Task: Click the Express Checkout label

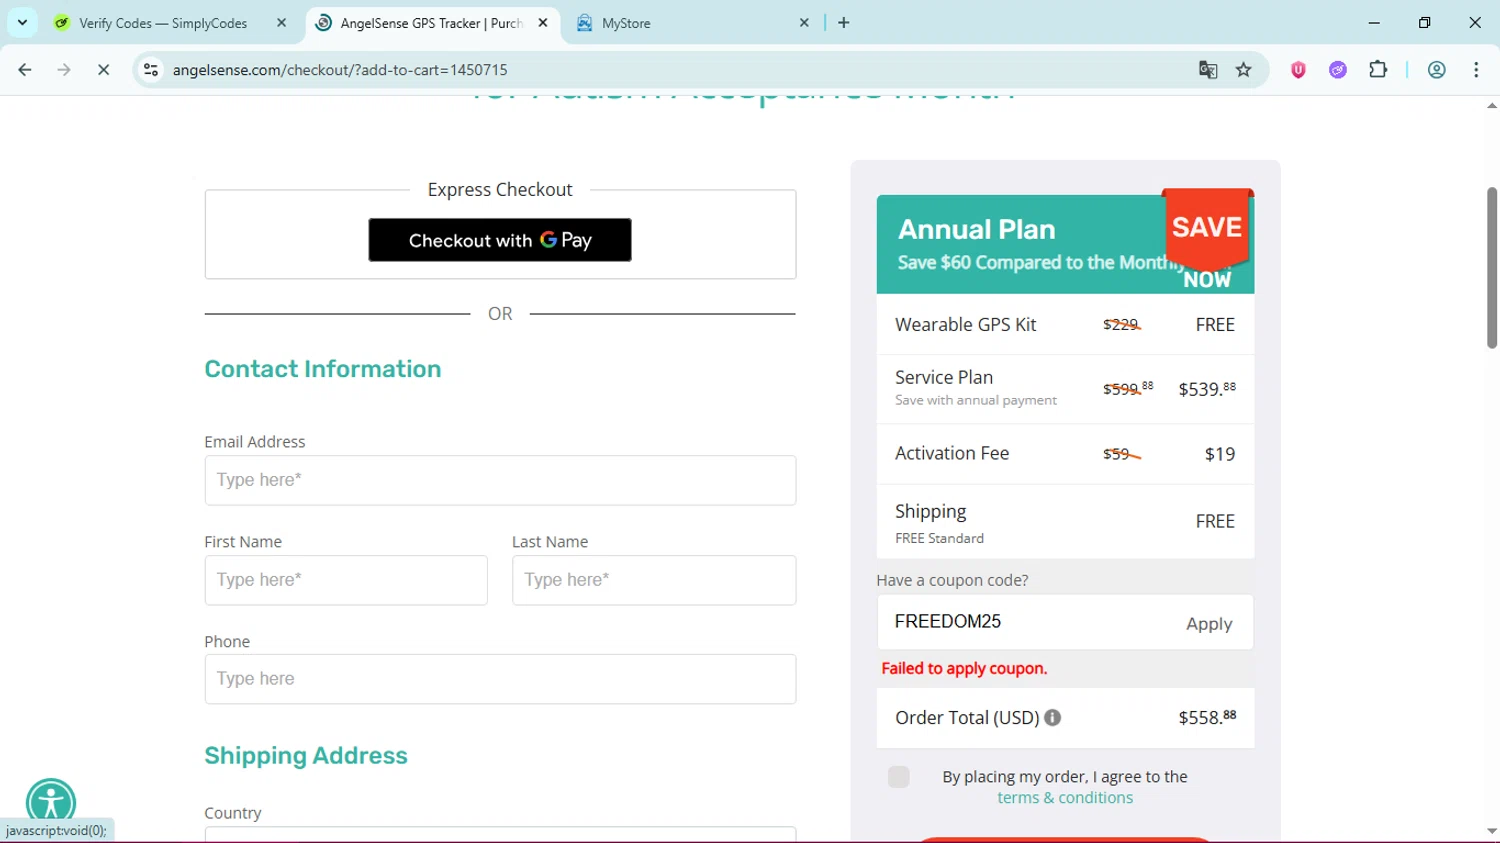Action: (x=500, y=190)
